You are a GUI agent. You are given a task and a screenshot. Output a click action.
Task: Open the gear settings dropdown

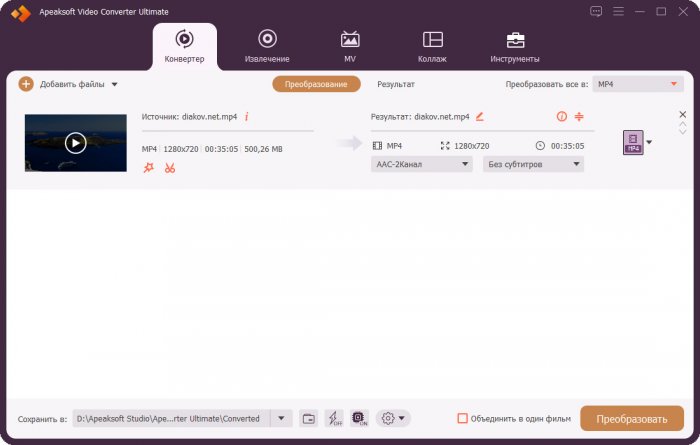pyautogui.click(x=393, y=419)
